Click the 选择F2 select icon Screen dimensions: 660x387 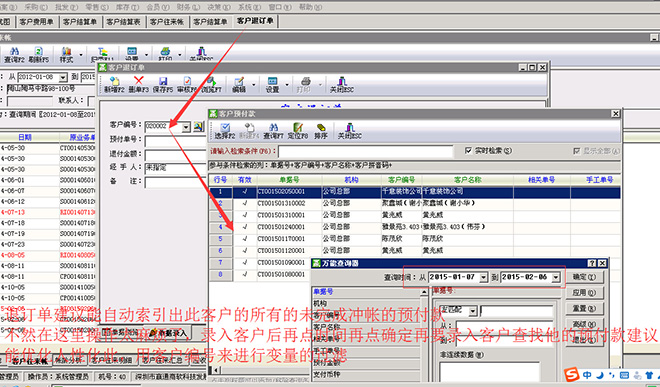(225, 128)
